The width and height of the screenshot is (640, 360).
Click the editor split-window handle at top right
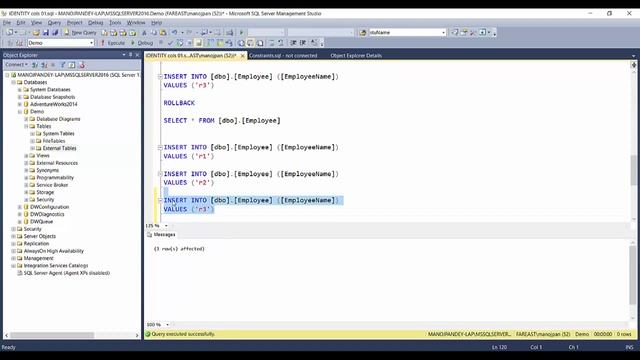(633, 64)
